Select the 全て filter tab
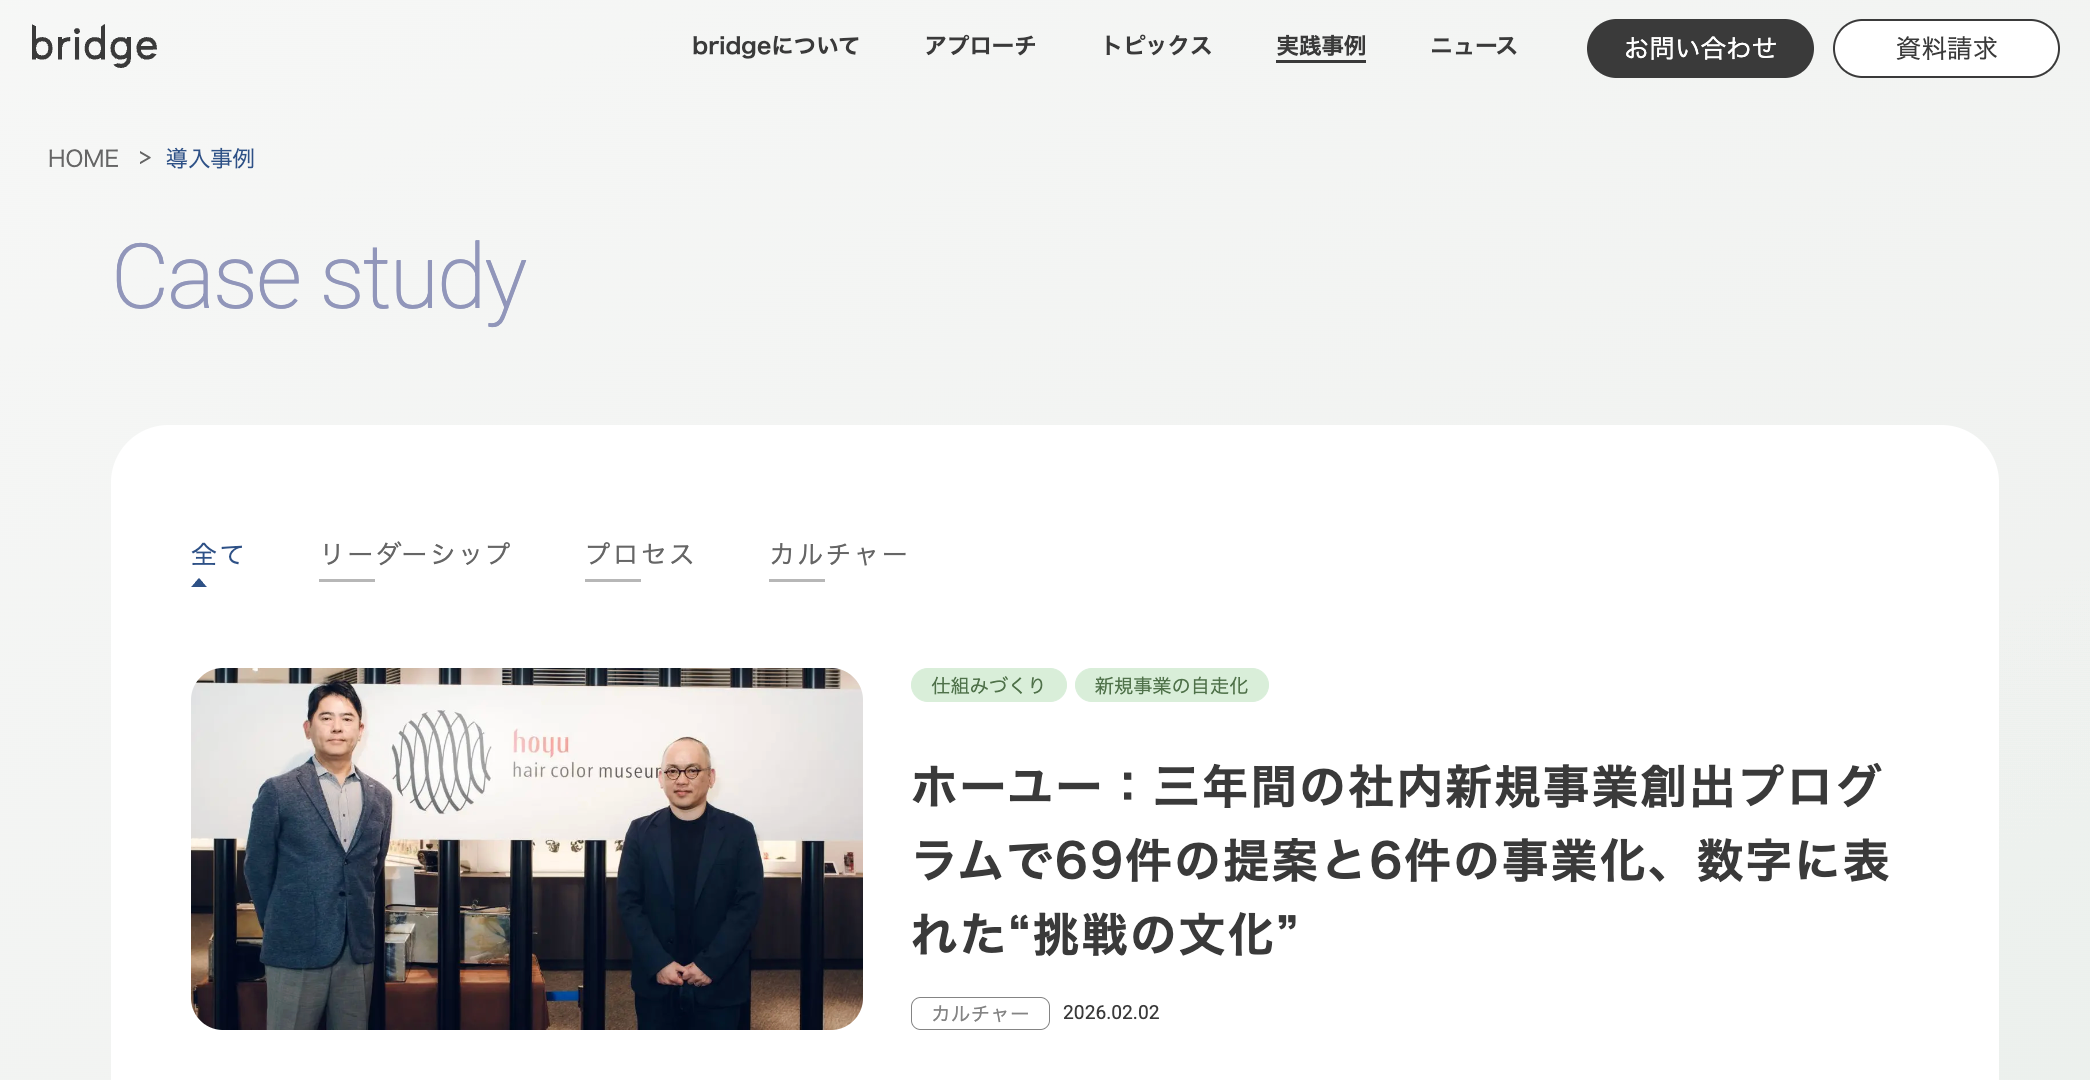Image resolution: width=2090 pixels, height=1080 pixels. coord(218,555)
